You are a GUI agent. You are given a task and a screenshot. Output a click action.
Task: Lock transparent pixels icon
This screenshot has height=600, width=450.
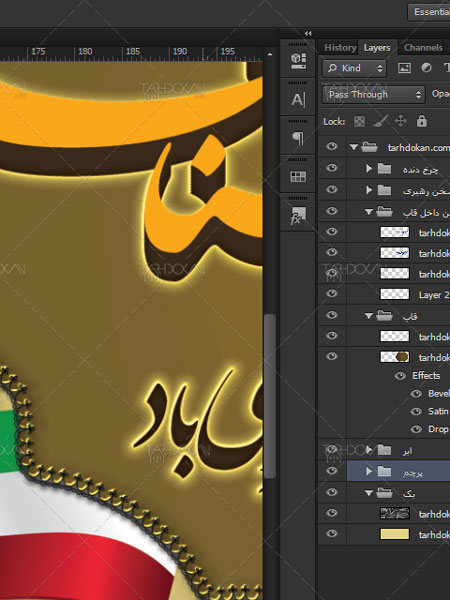pyautogui.click(x=359, y=122)
